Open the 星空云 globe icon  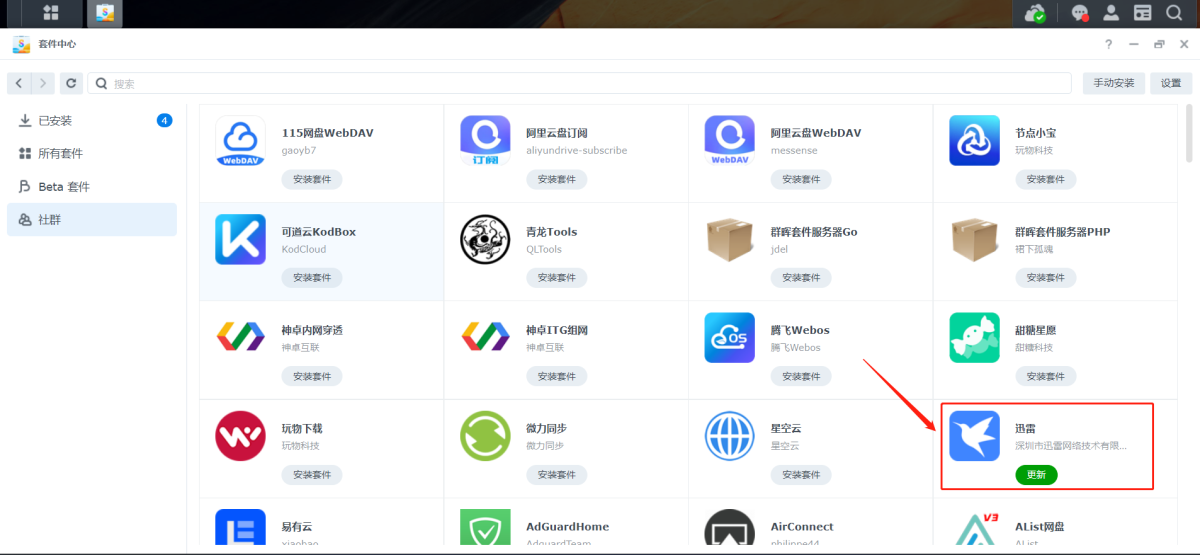(729, 436)
